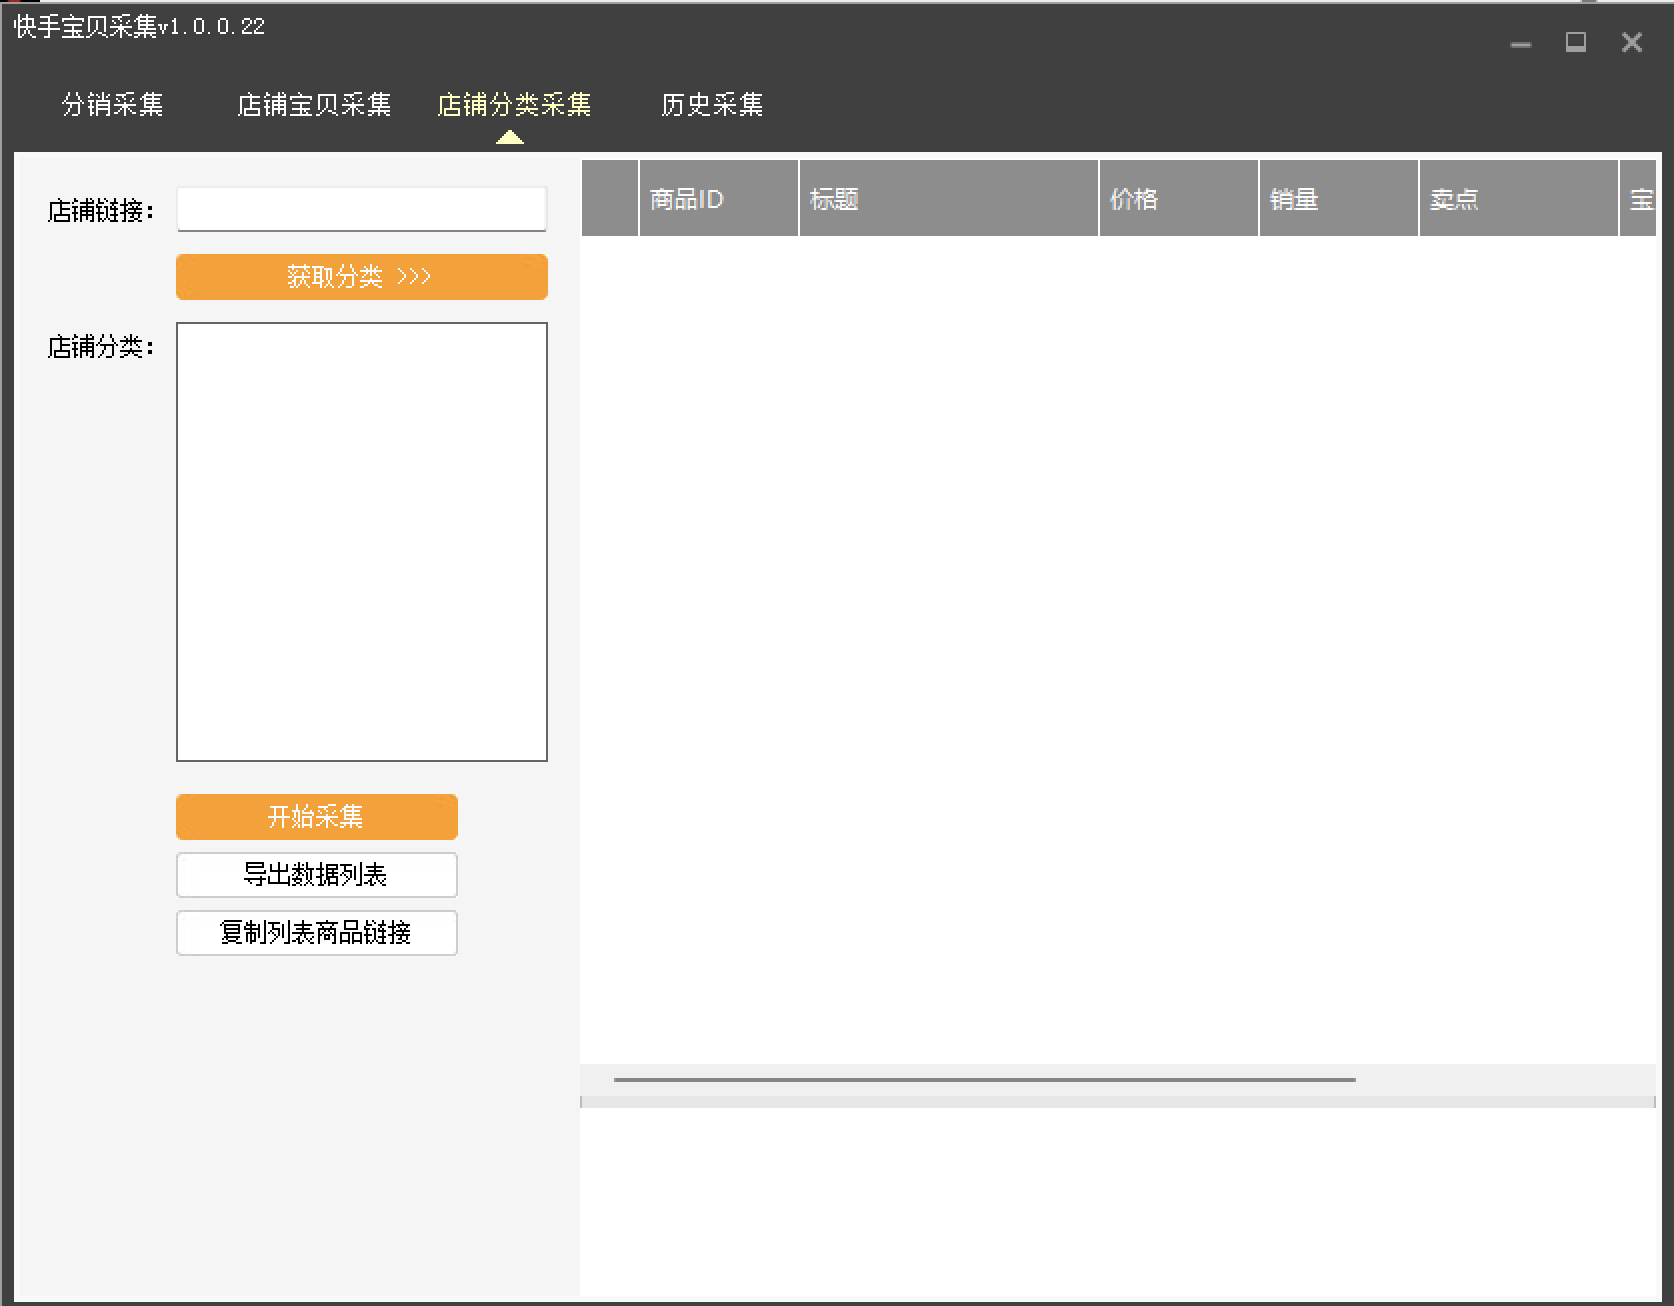
Task: Click 导出数据列表 to export data
Action: click(x=317, y=875)
